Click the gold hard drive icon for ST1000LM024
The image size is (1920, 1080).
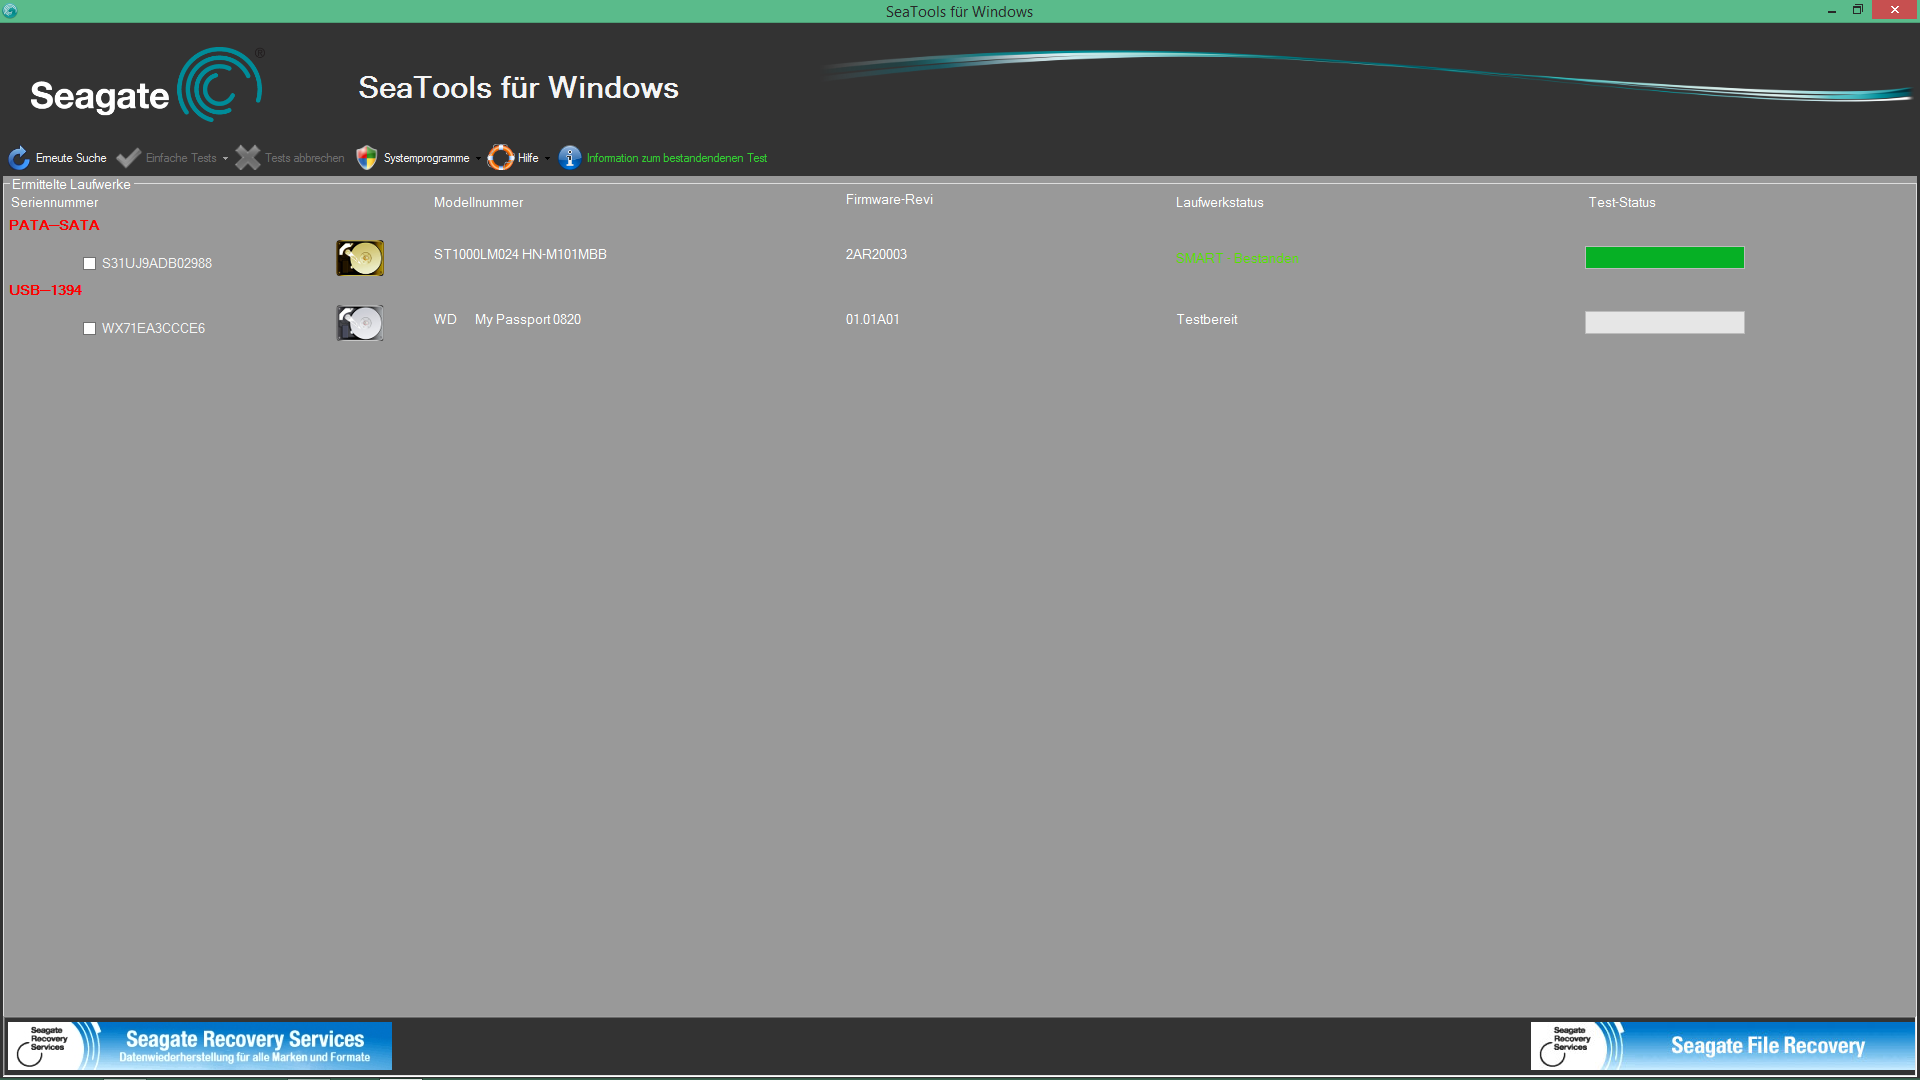pyautogui.click(x=360, y=258)
